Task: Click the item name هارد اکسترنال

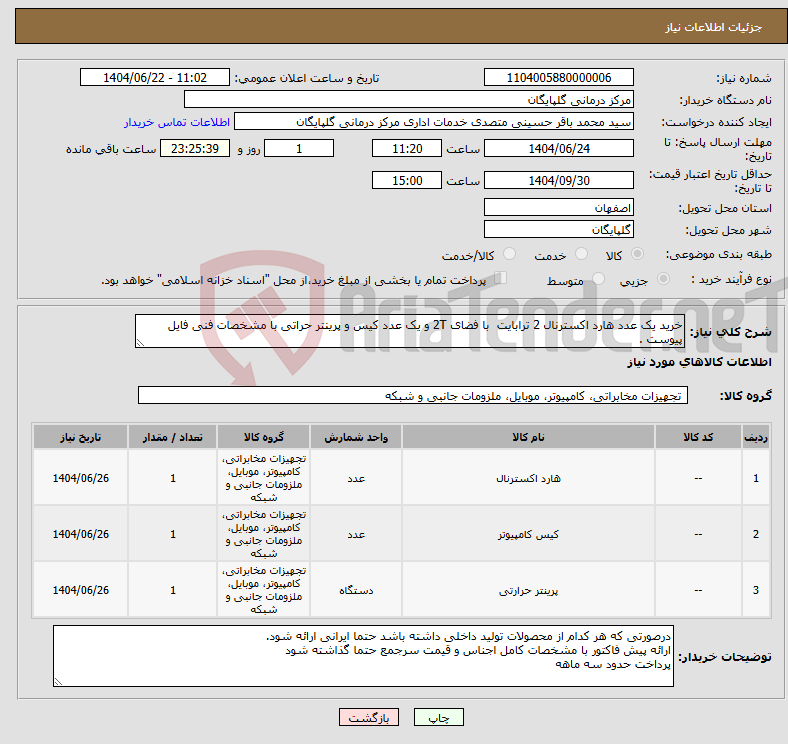Action: point(528,478)
